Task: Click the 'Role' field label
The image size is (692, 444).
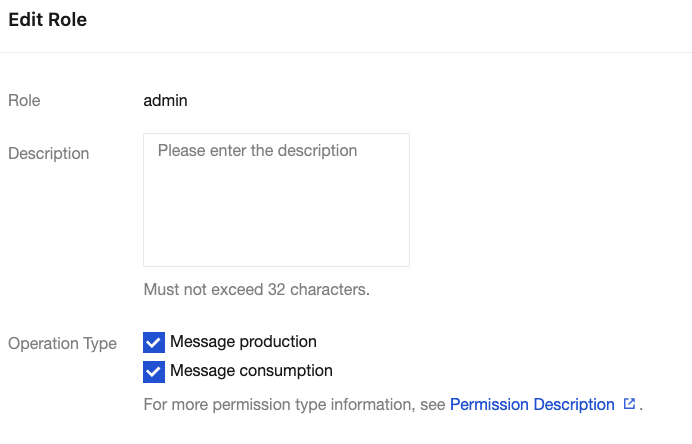Action: [24, 100]
